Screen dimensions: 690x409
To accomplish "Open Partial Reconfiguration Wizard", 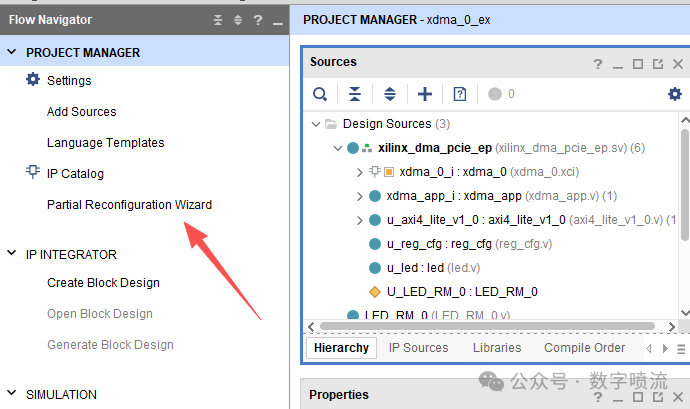I will click(x=129, y=205).
